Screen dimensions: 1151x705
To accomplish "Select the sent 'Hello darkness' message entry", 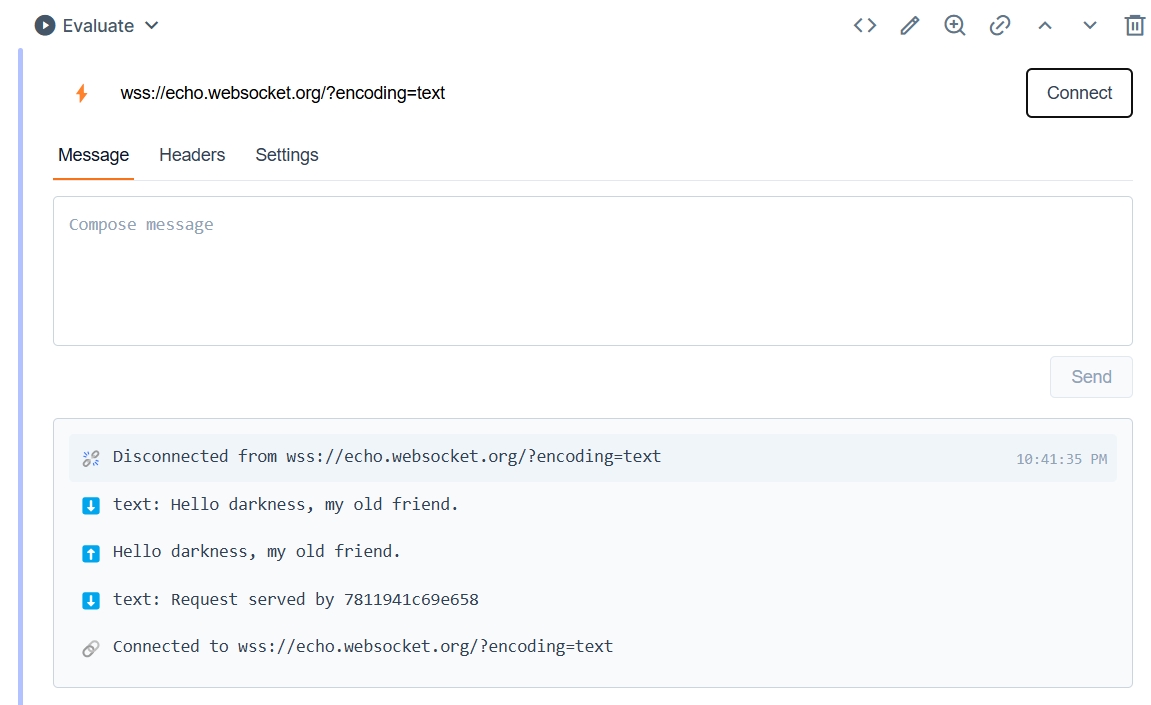I will pyautogui.click(x=257, y=552).
